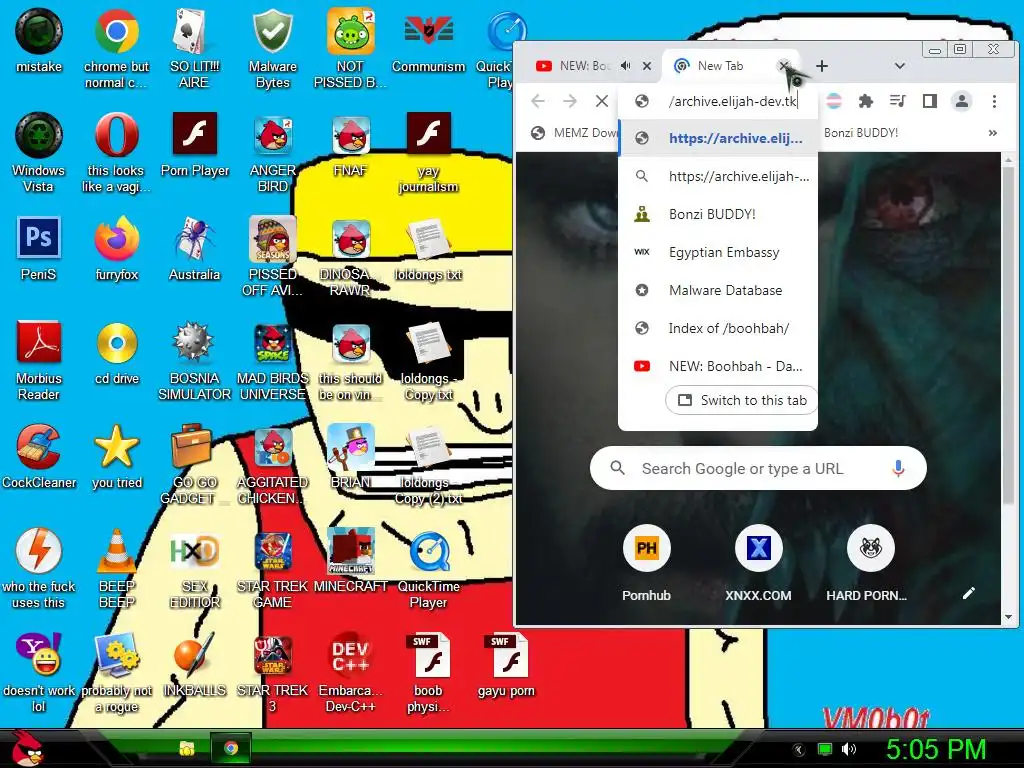Select the 'gayu porn' SWF file
1024x768 pixels.
[506, 664]
